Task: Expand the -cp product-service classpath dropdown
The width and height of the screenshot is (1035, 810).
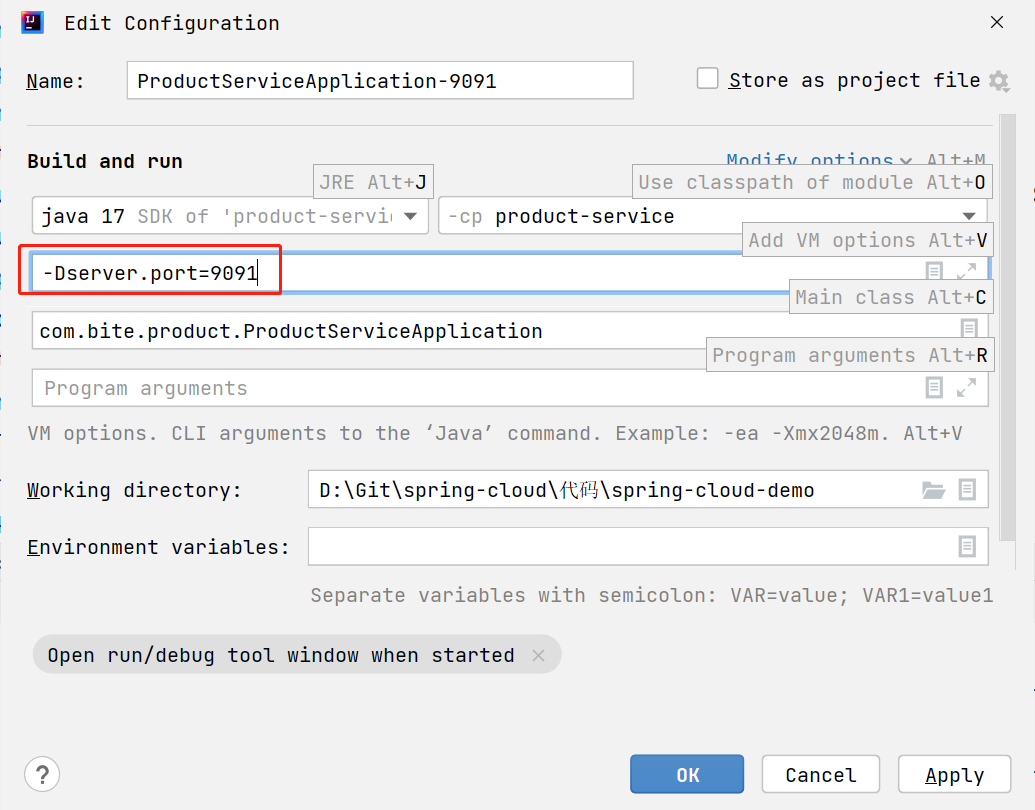Action: 713,216
